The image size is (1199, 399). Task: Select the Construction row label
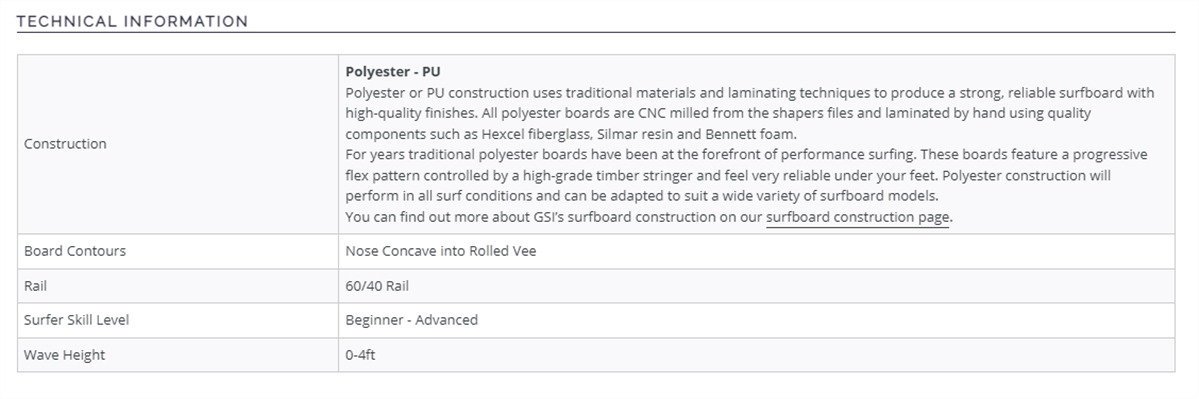click(x=65, y=144)
